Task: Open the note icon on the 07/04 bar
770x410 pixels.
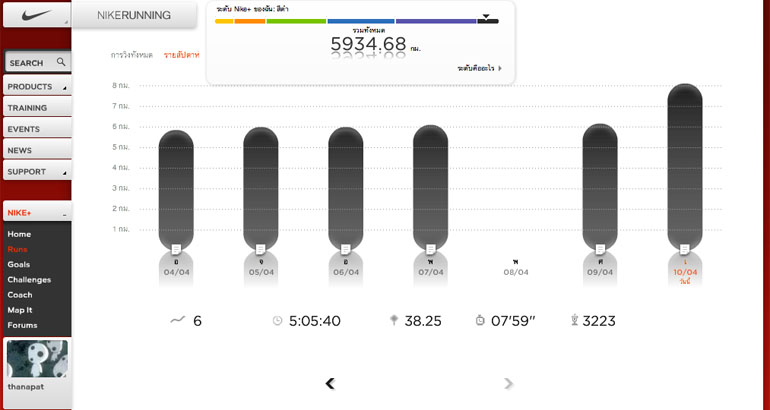Action: [x=431, y=248]
